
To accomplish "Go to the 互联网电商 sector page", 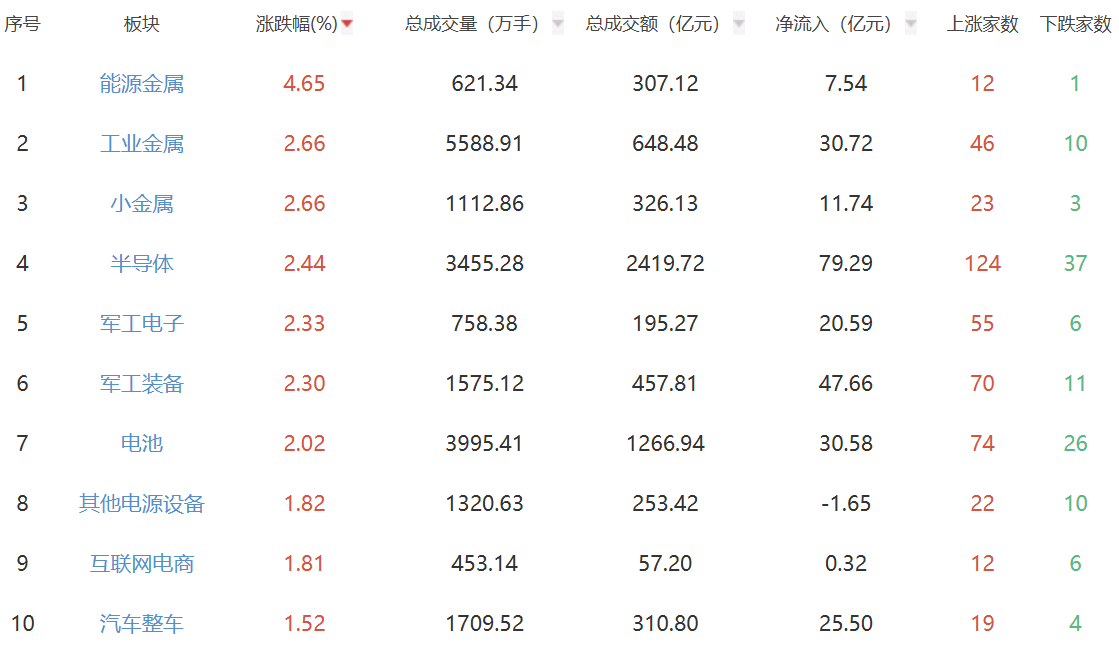I will point(142,564).
